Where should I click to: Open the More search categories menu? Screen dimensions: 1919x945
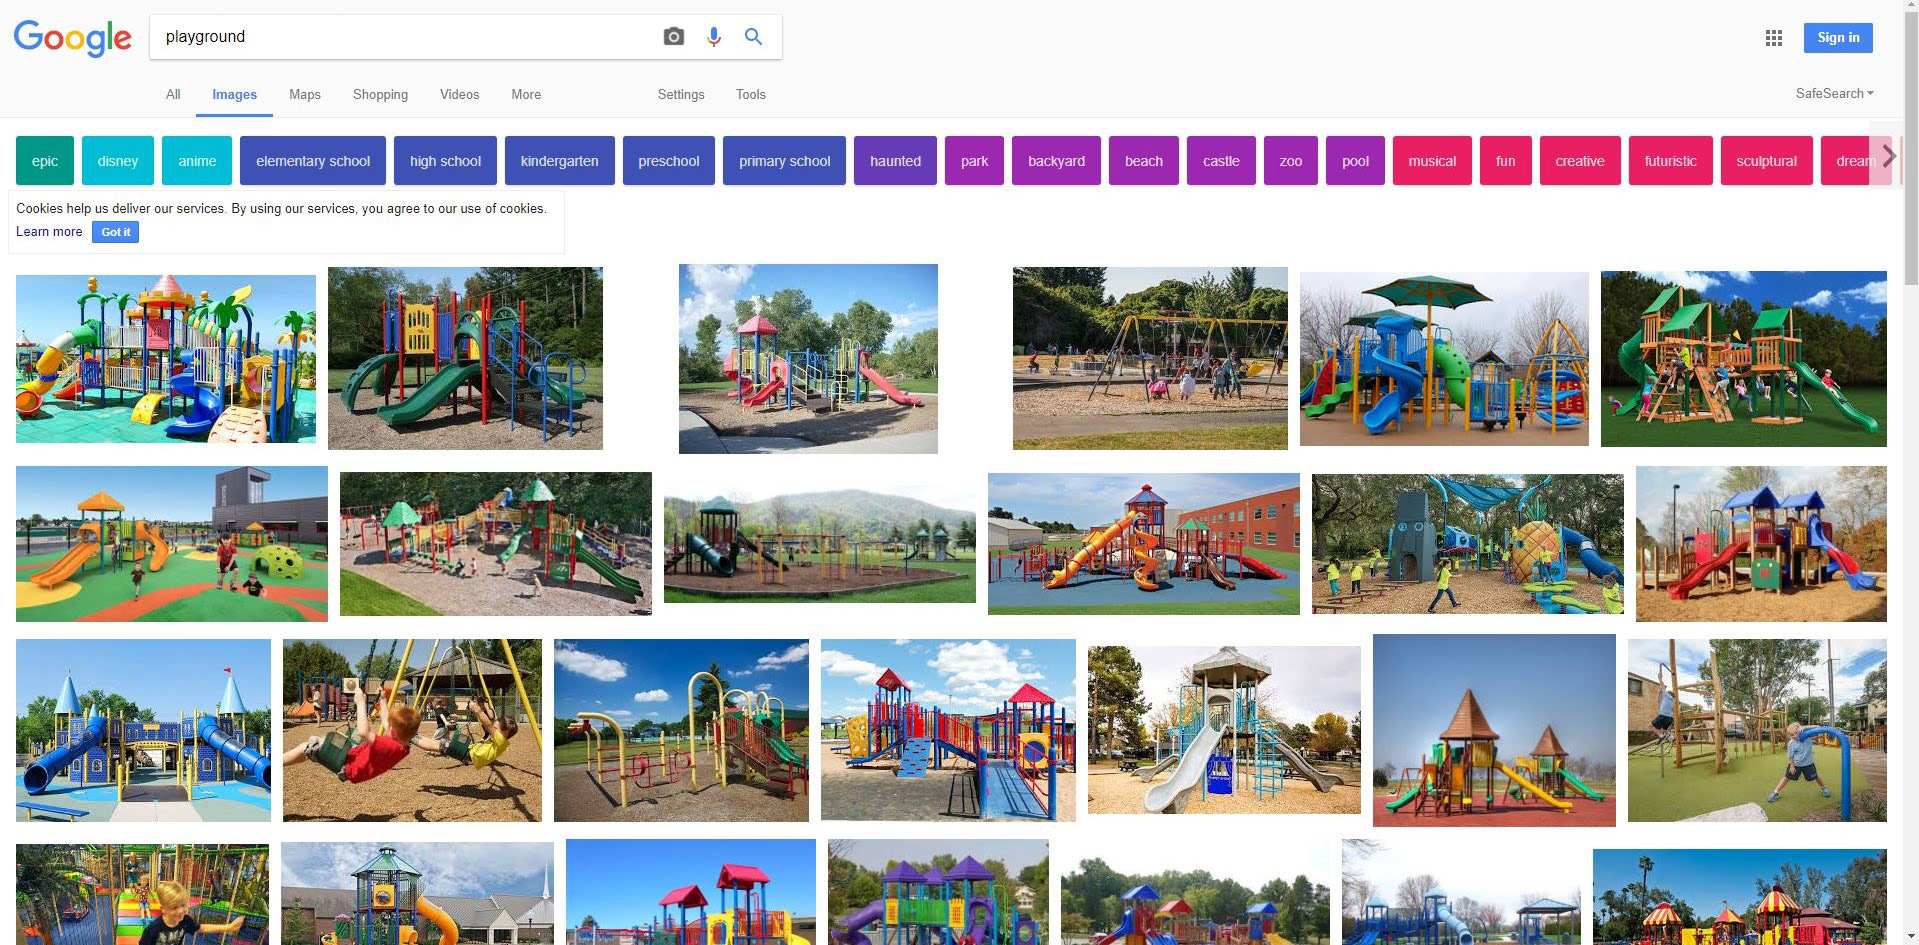(526, 94)
